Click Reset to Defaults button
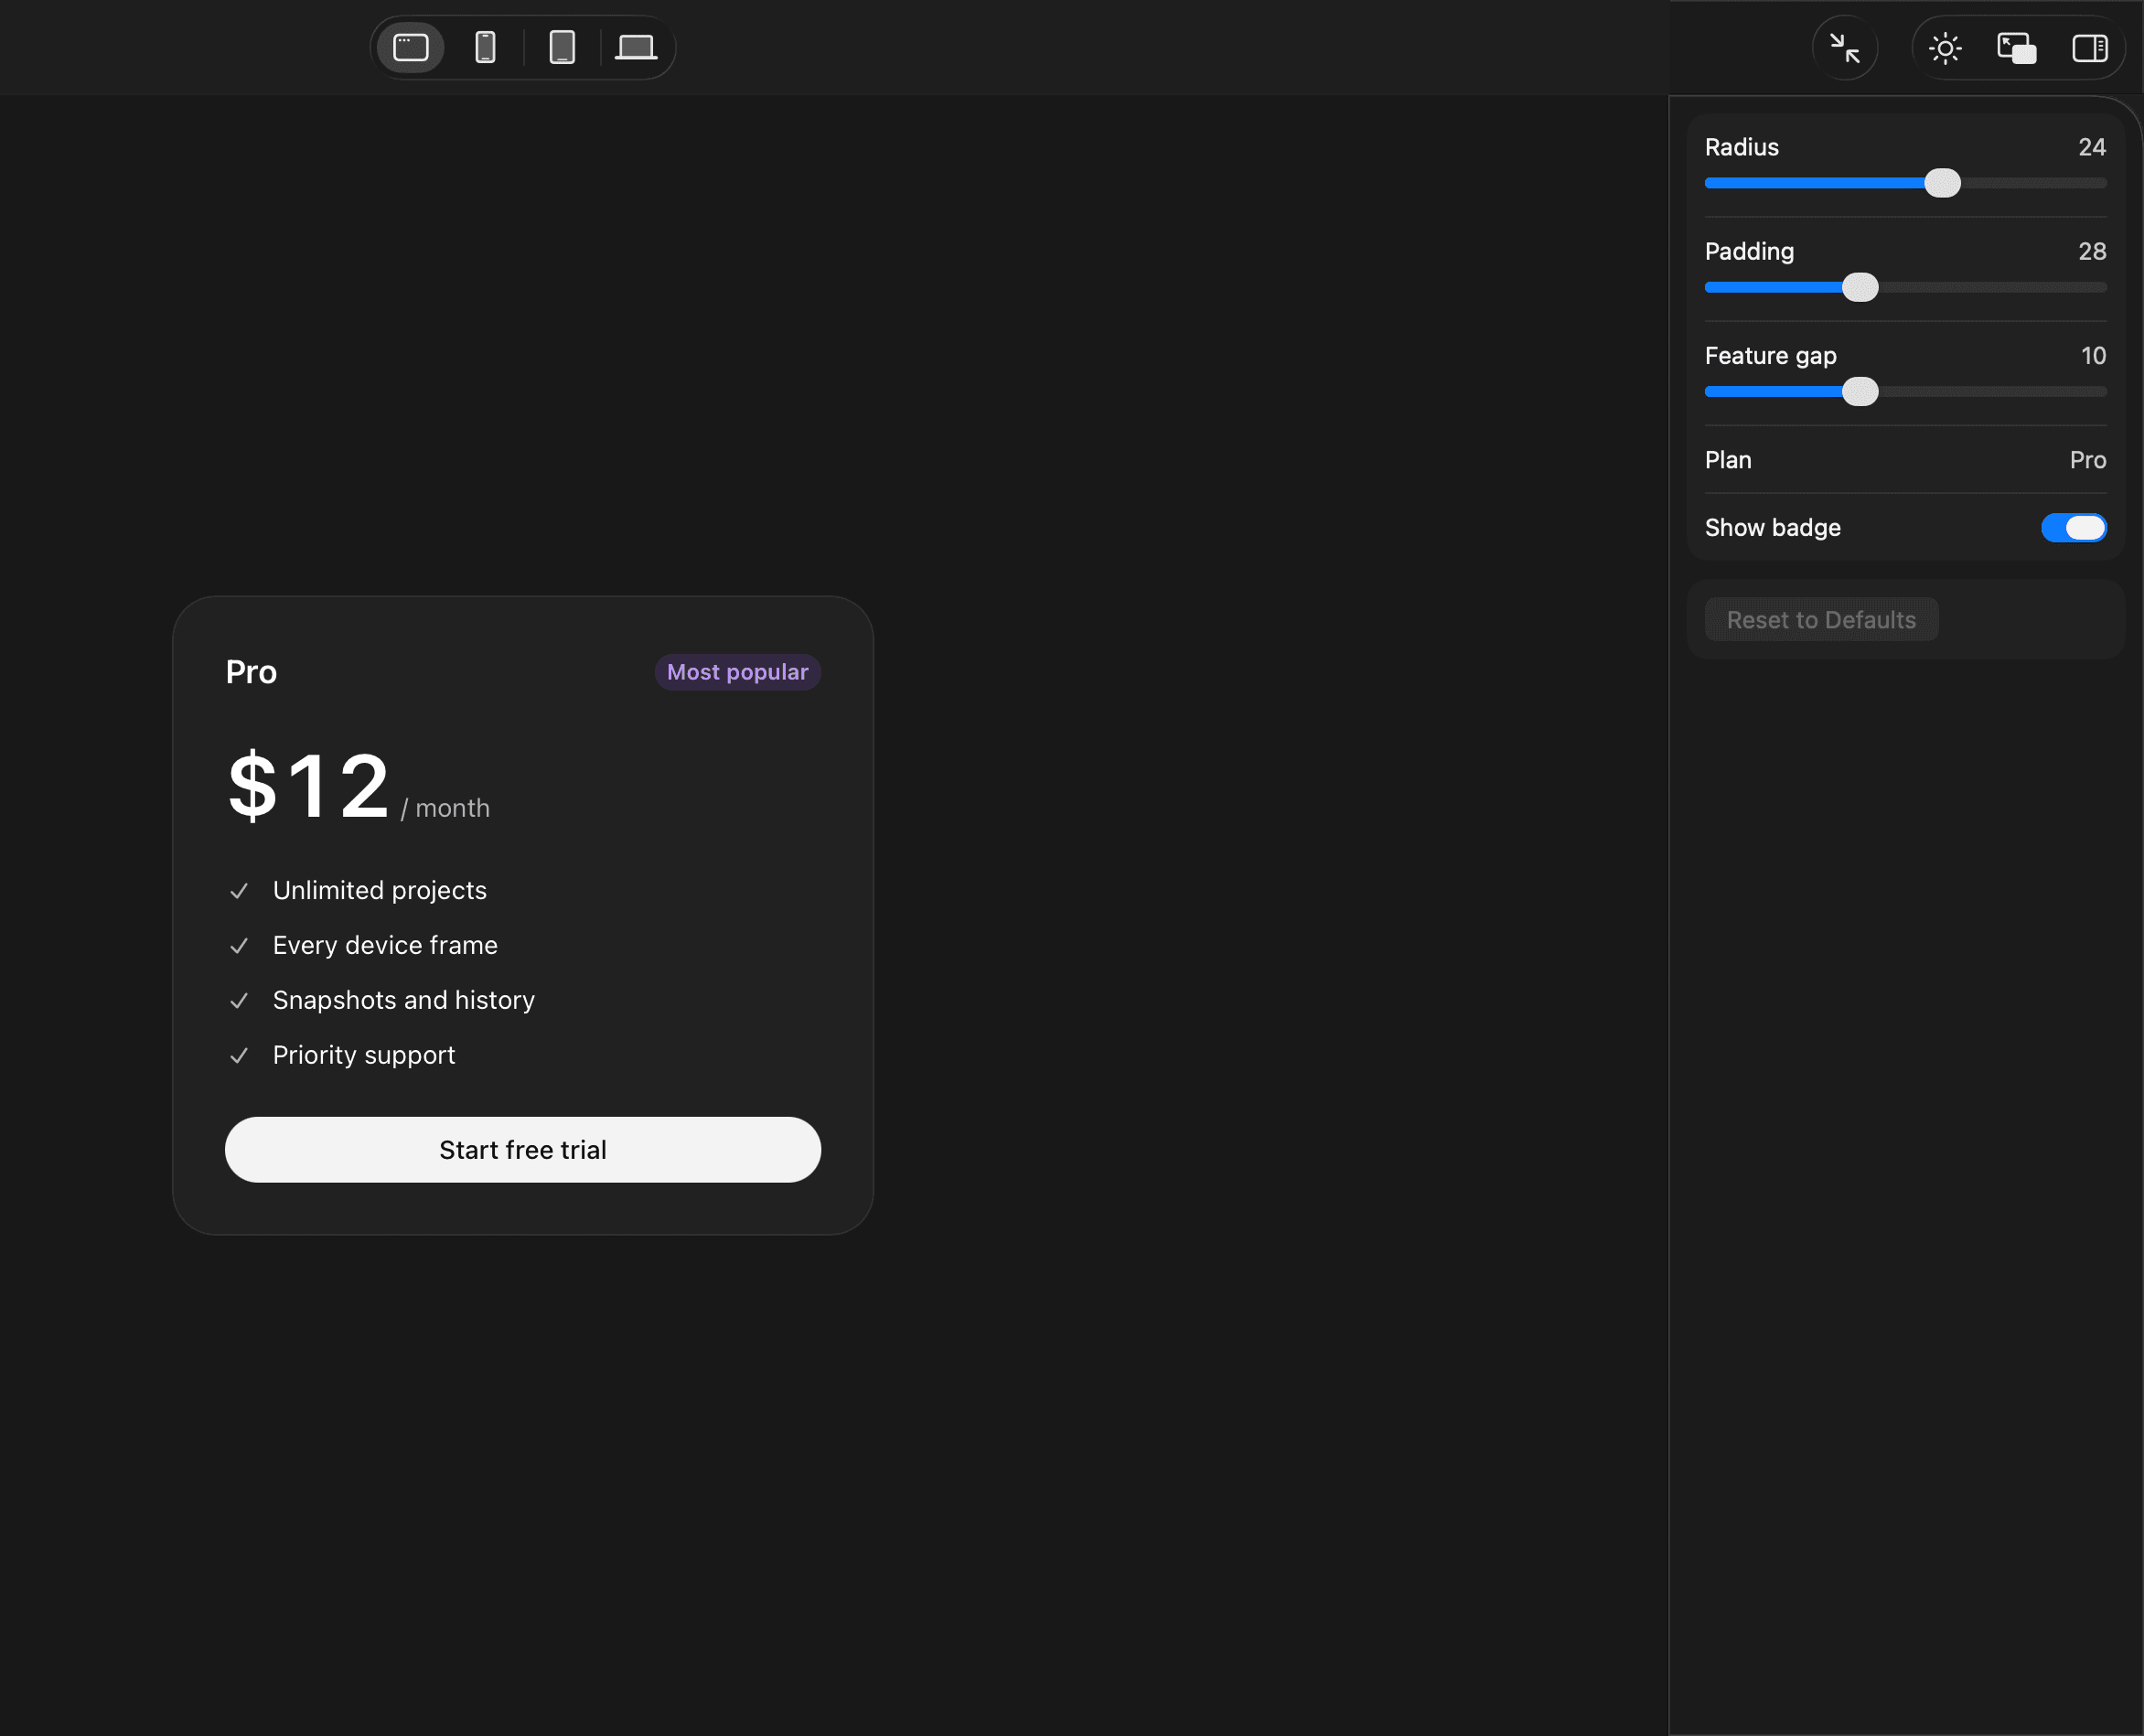The image size is (2144, 1736). pyautogui.click(x=1821, y=620)
